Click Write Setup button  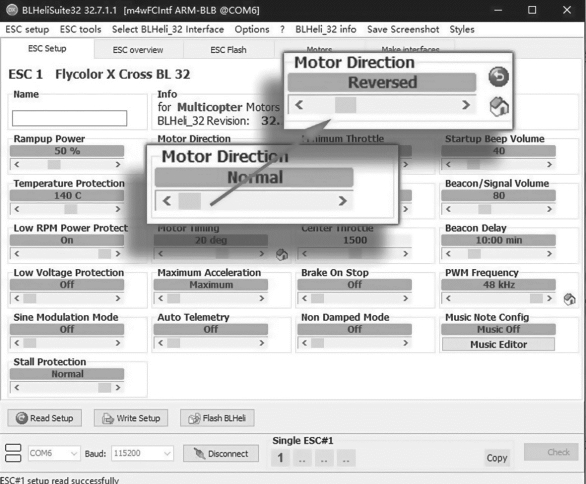point(131,418)
